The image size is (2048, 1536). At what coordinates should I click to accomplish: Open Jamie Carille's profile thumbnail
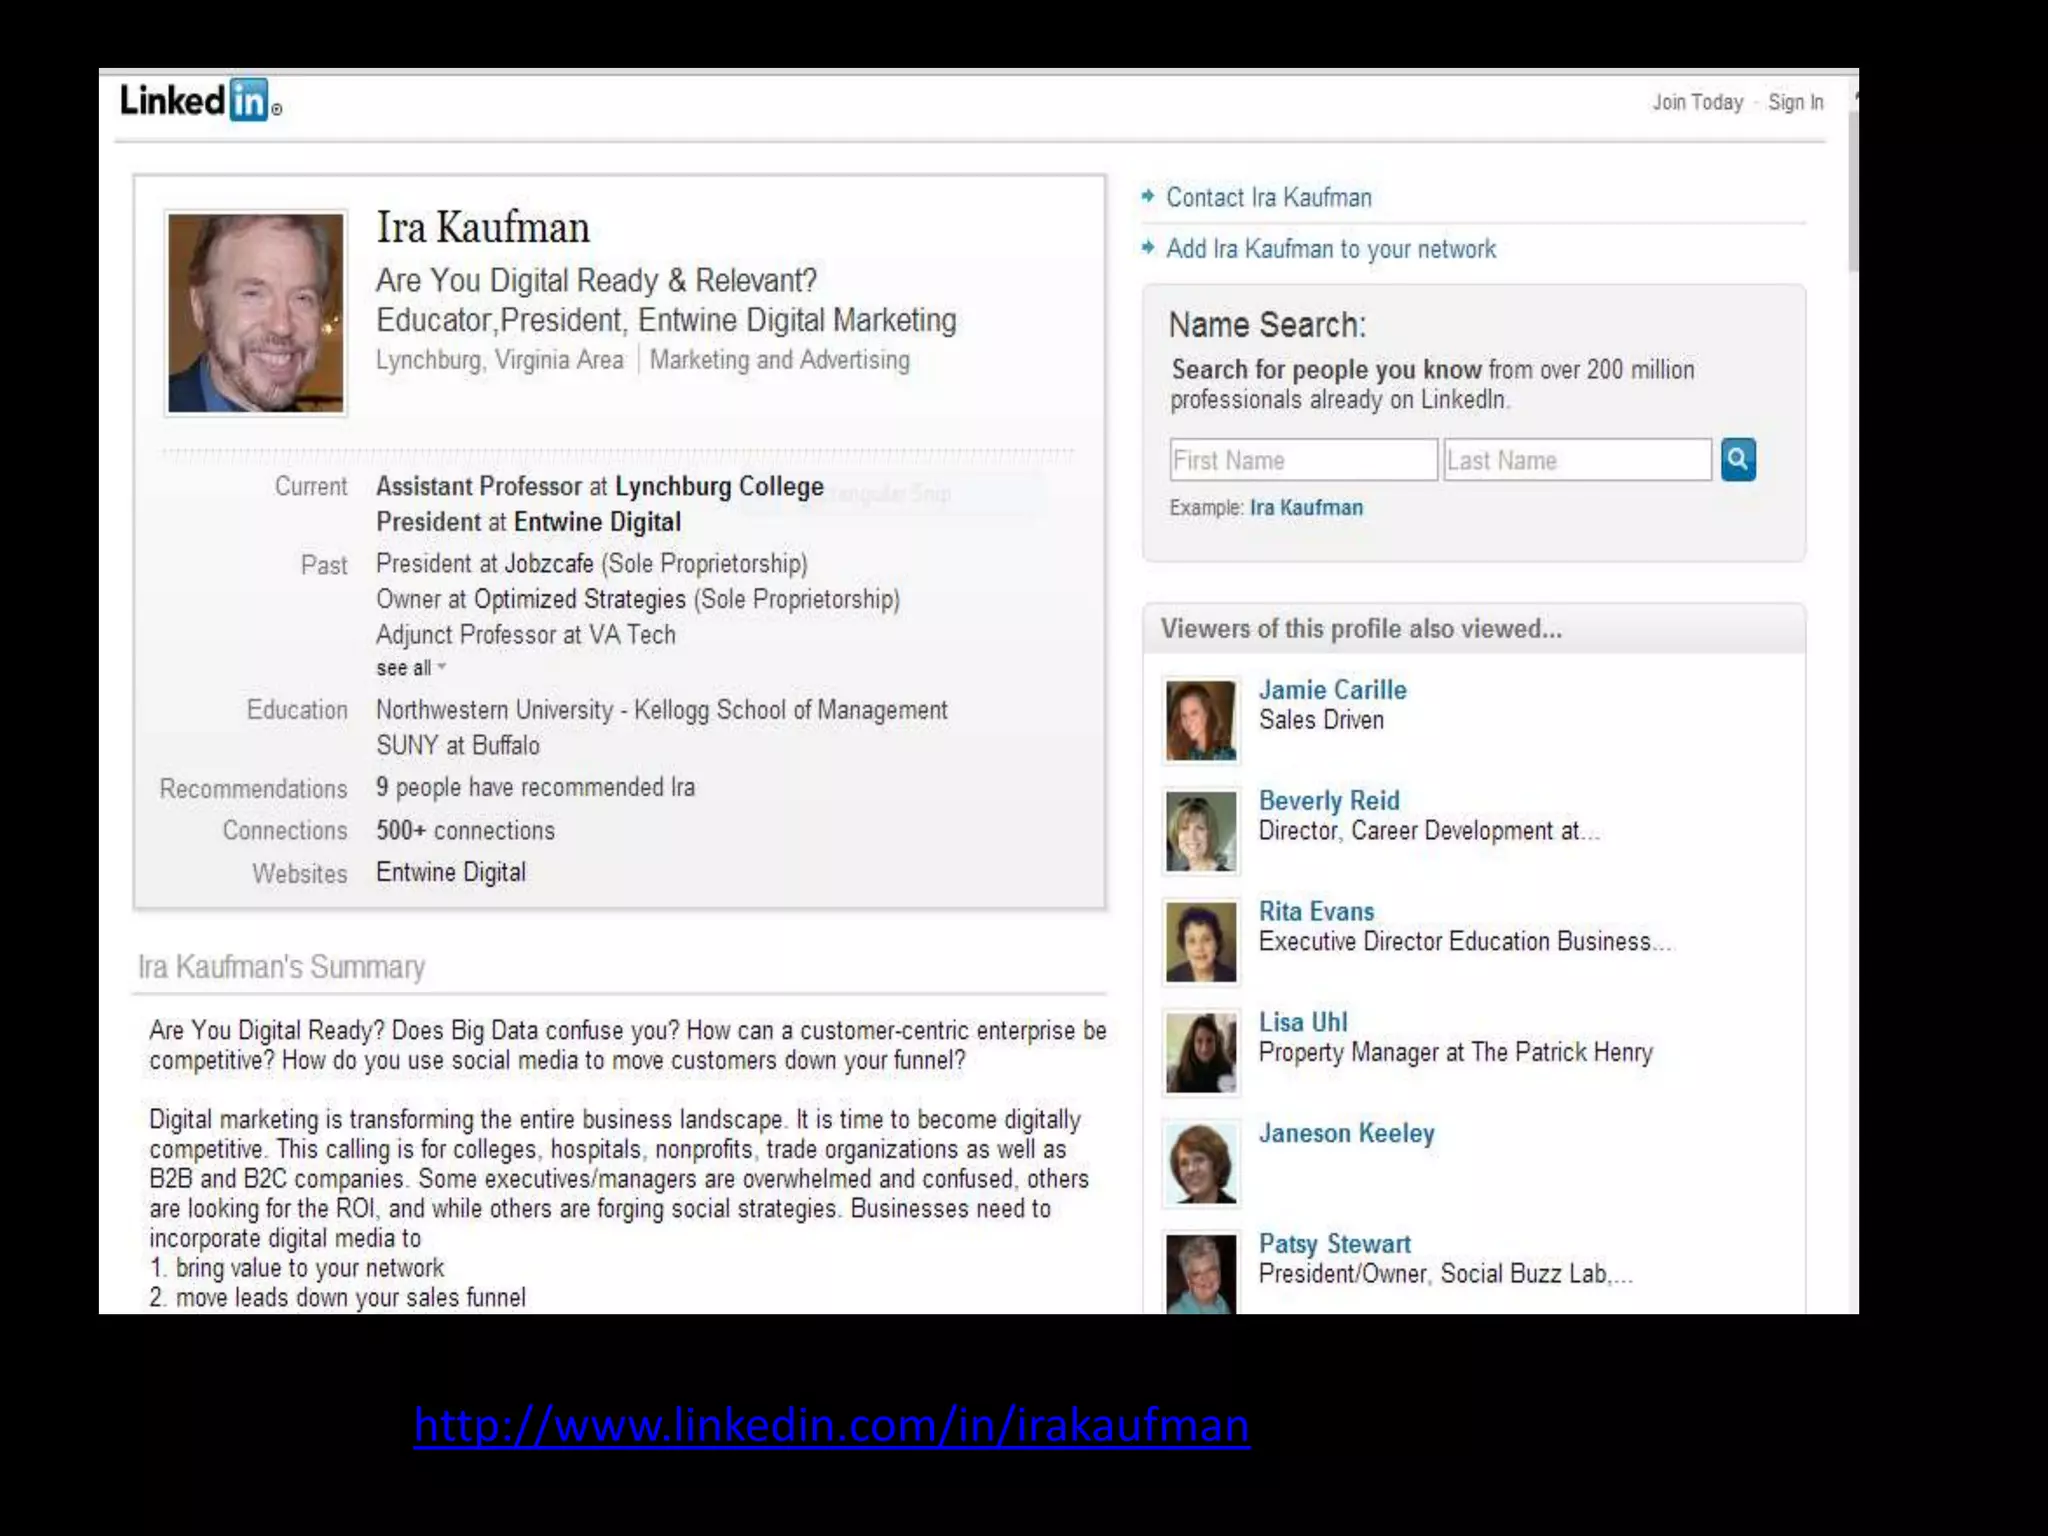pos(1201,720)
